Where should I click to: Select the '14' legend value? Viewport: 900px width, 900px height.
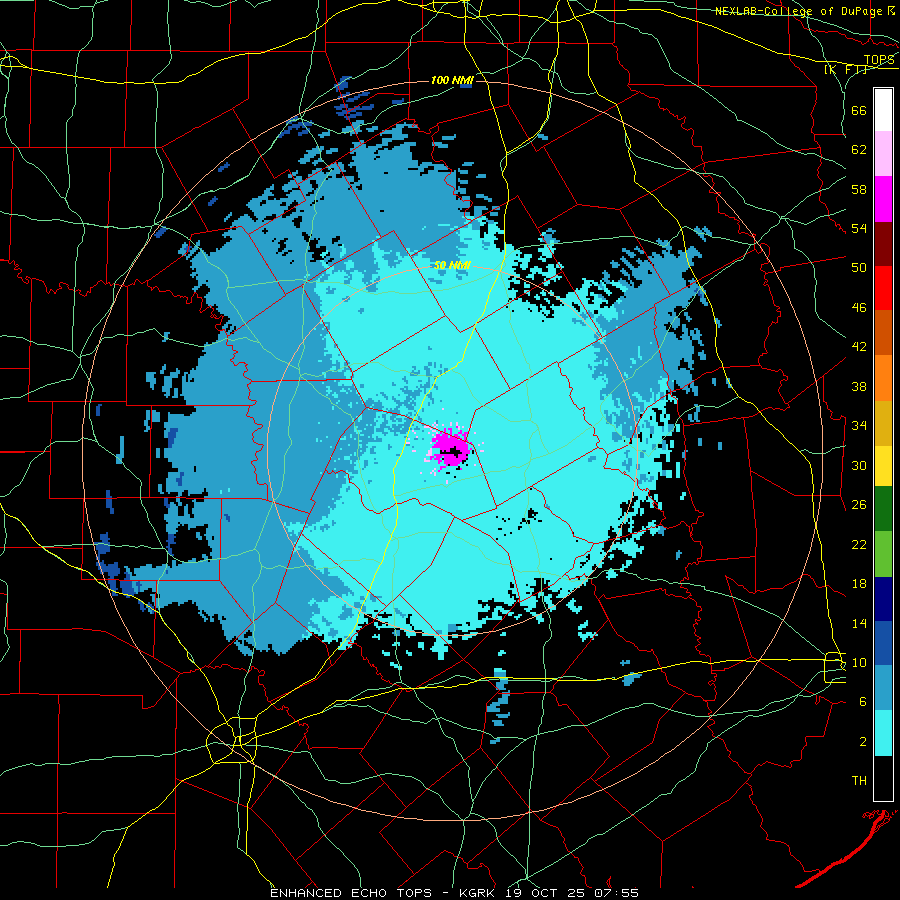tap(859, 623)
